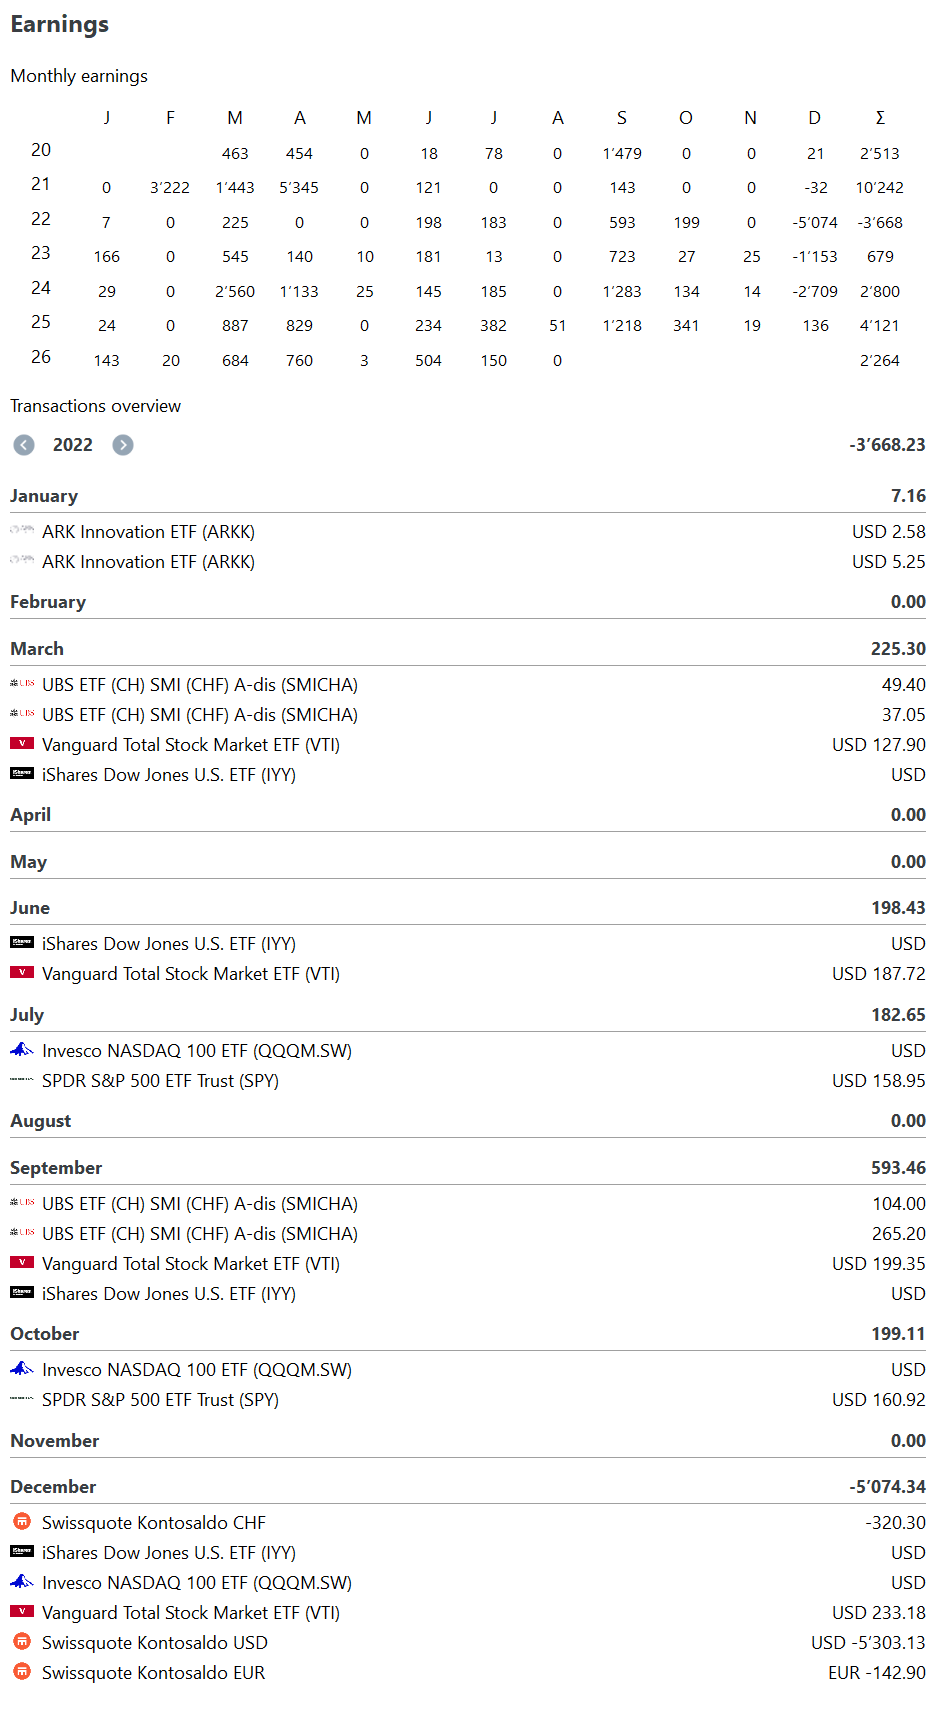
Task: Click Swissquote icon beside Kontosaldo CHF
Action: (22, 1522)
